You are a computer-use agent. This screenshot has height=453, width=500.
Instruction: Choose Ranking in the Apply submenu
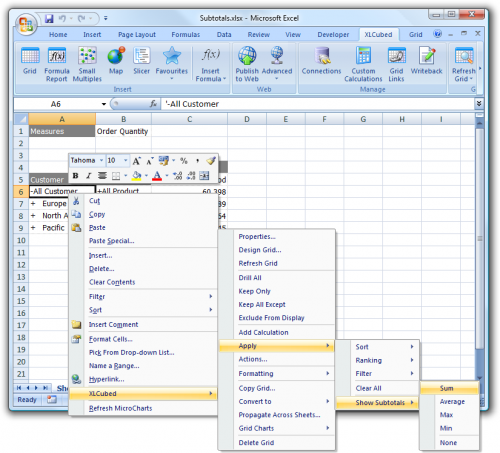click(x=378, y=360)
